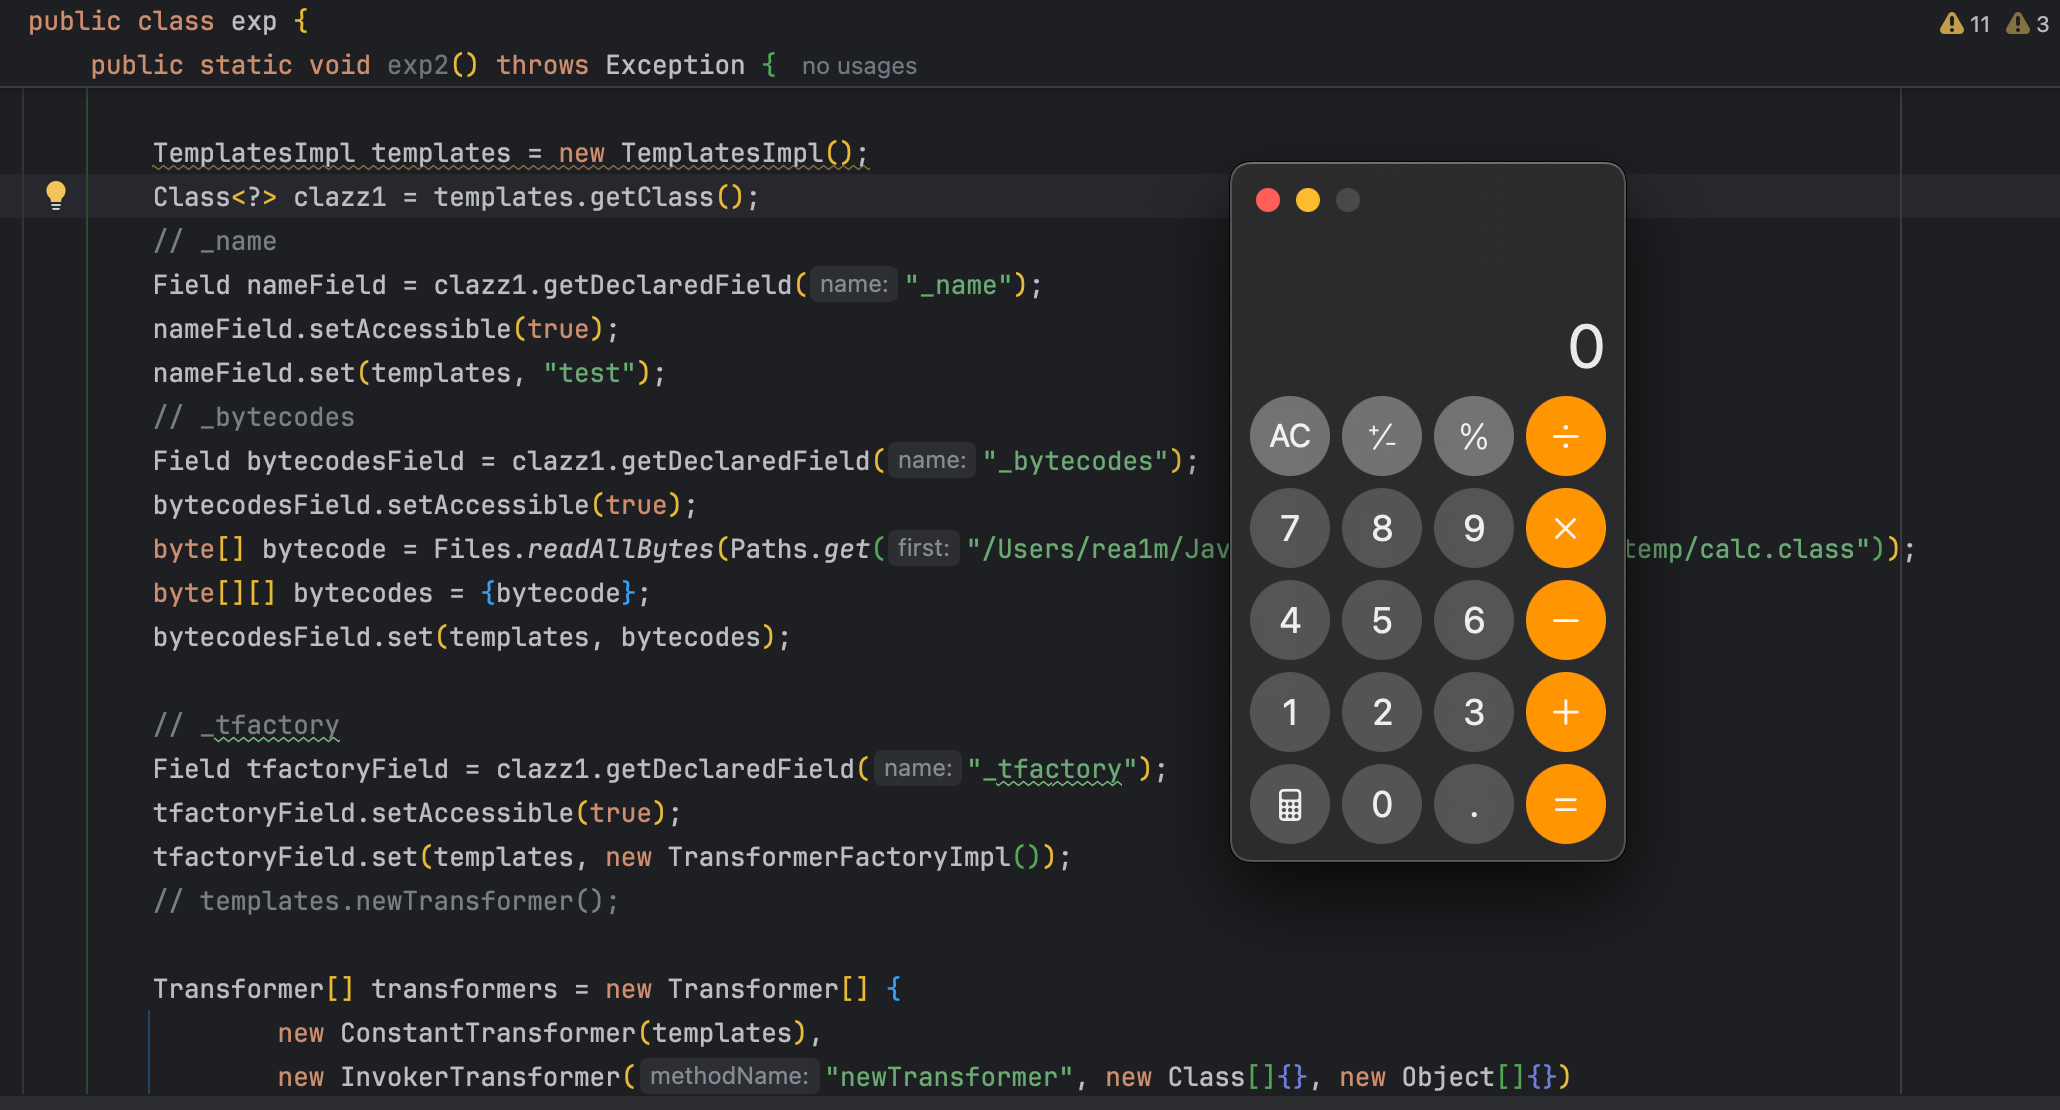Click the clazz1 variable declaration

[339, 197]
